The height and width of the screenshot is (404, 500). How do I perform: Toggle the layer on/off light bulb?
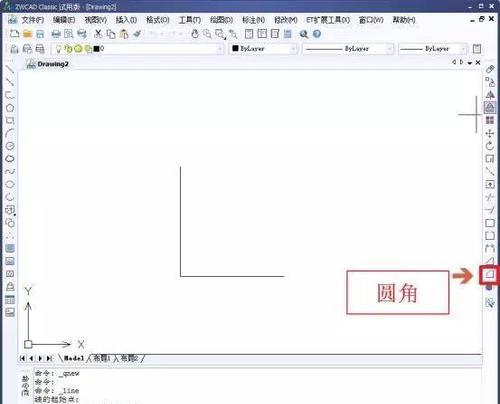pyautogui.click(x=58, y=49)
